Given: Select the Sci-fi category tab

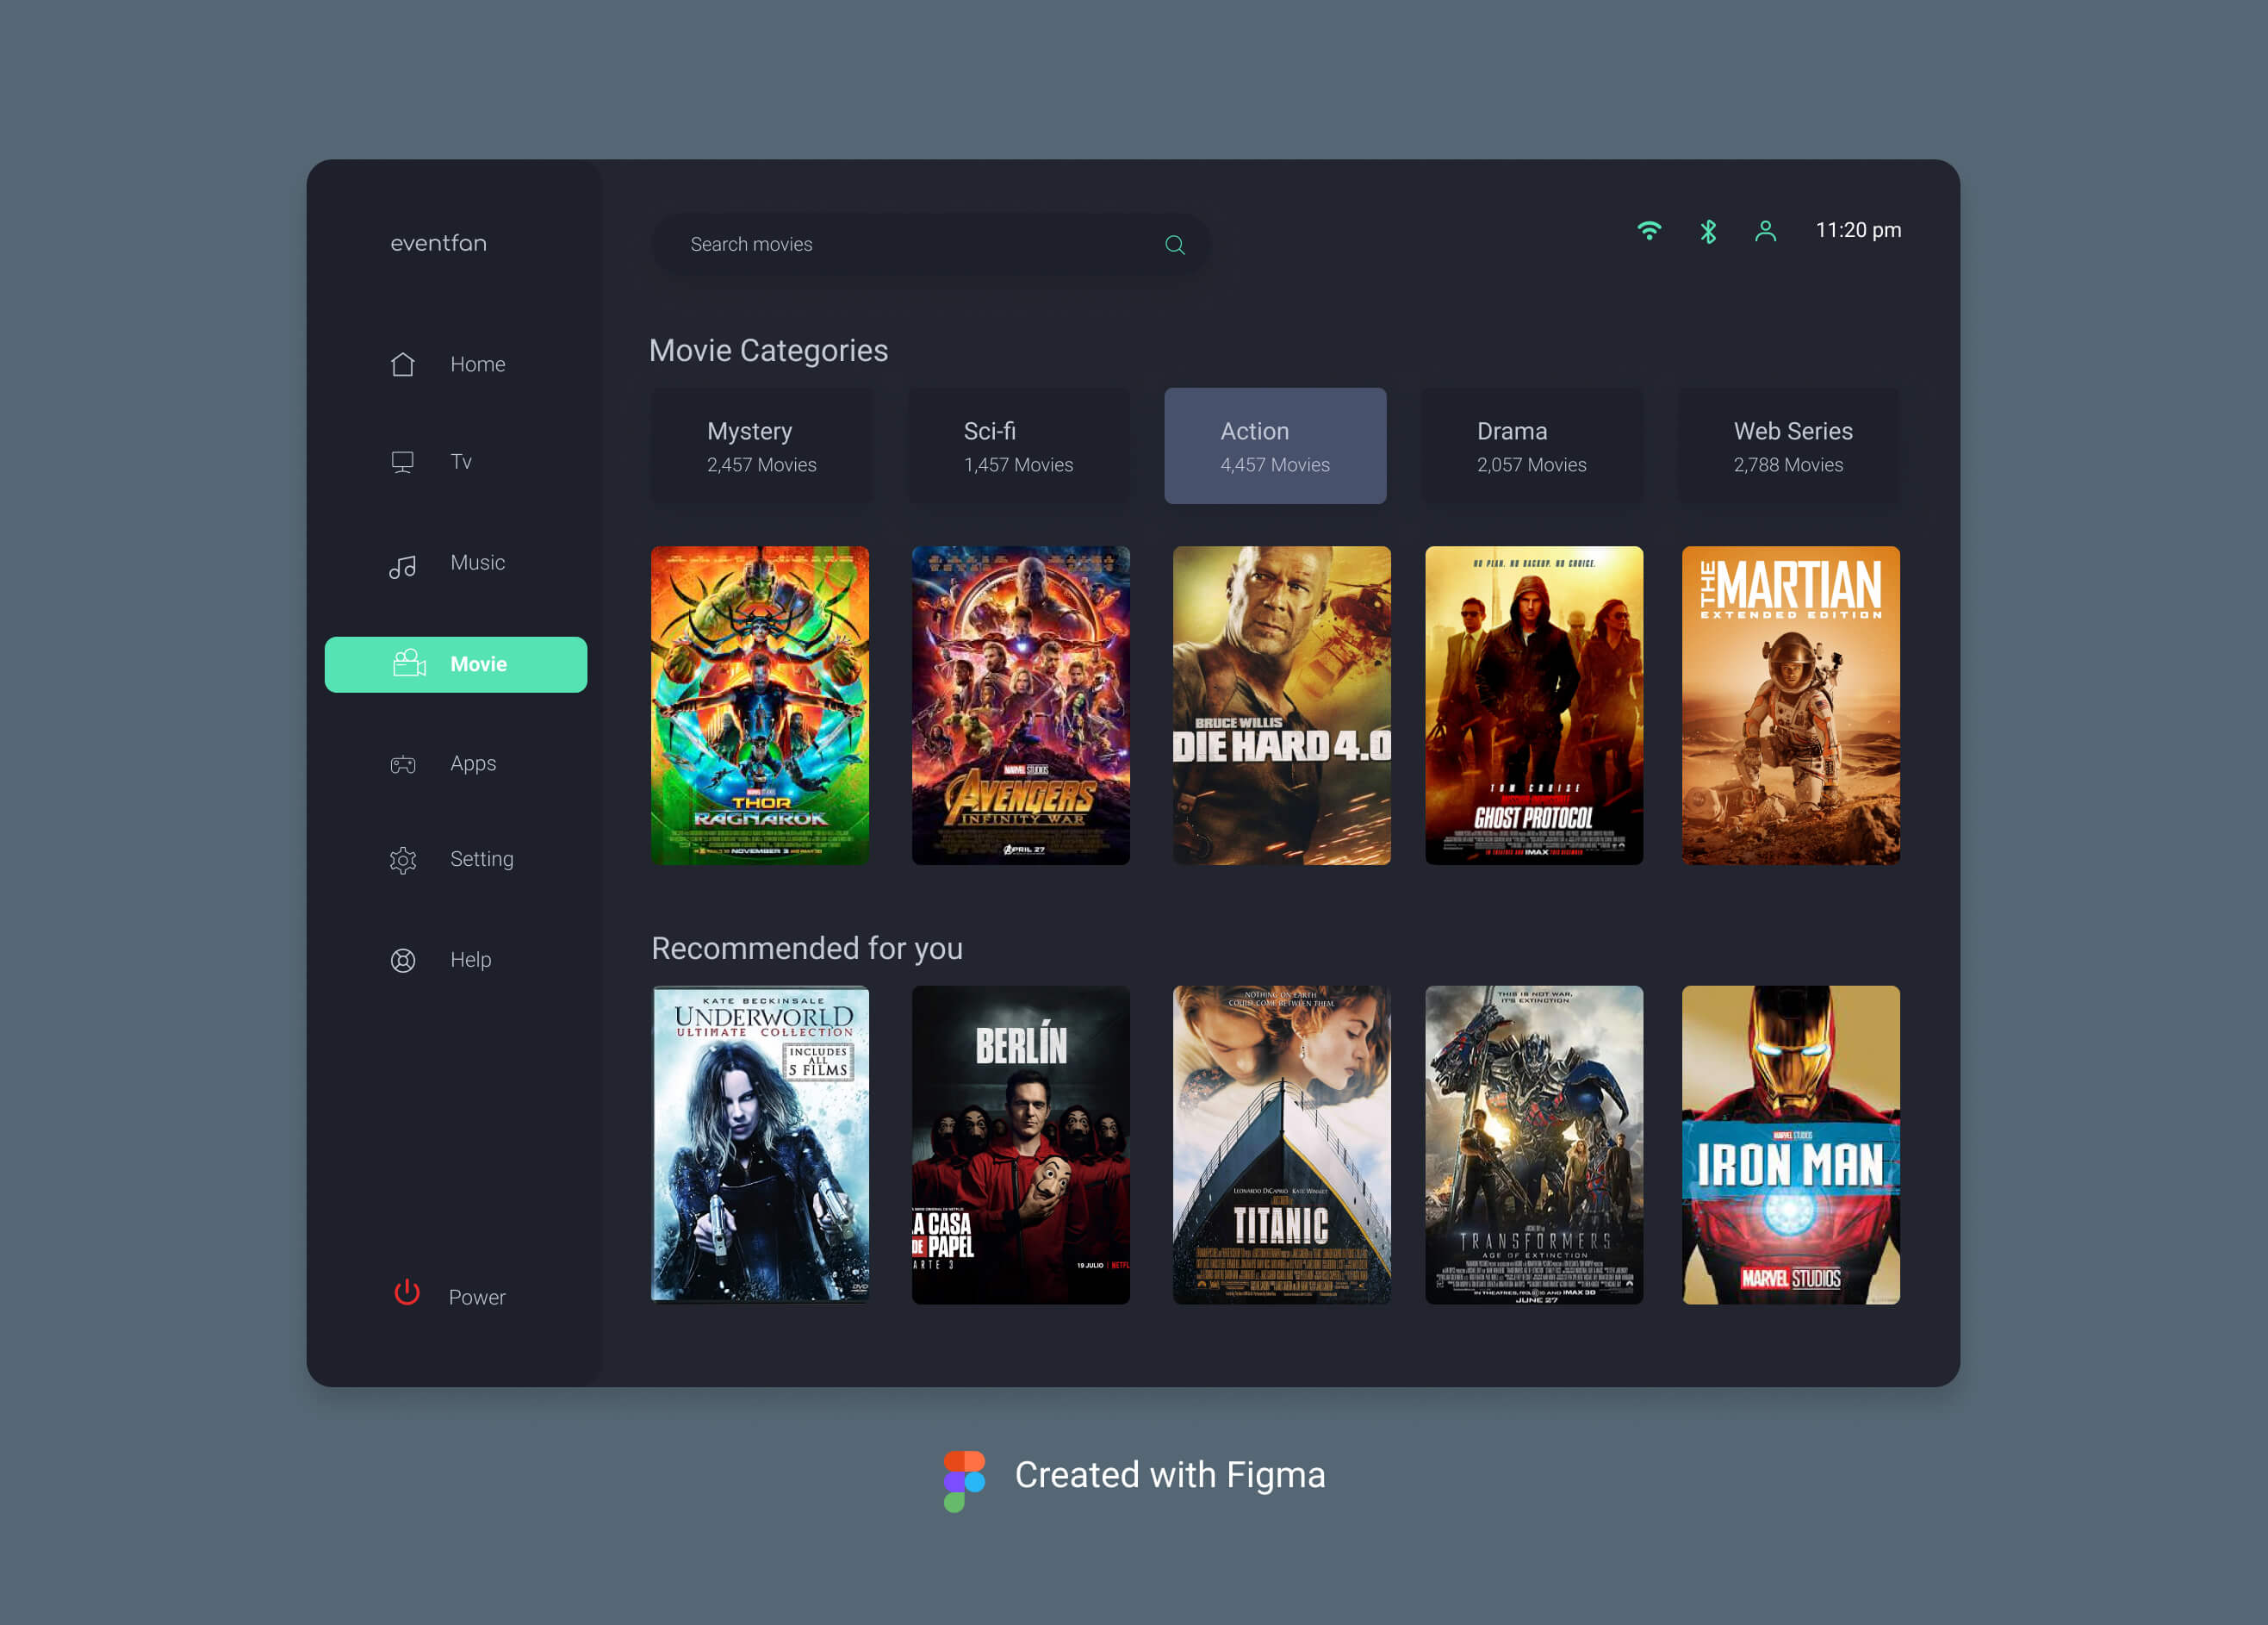Looking at the screenshot, I should [x=1018, y=446].
